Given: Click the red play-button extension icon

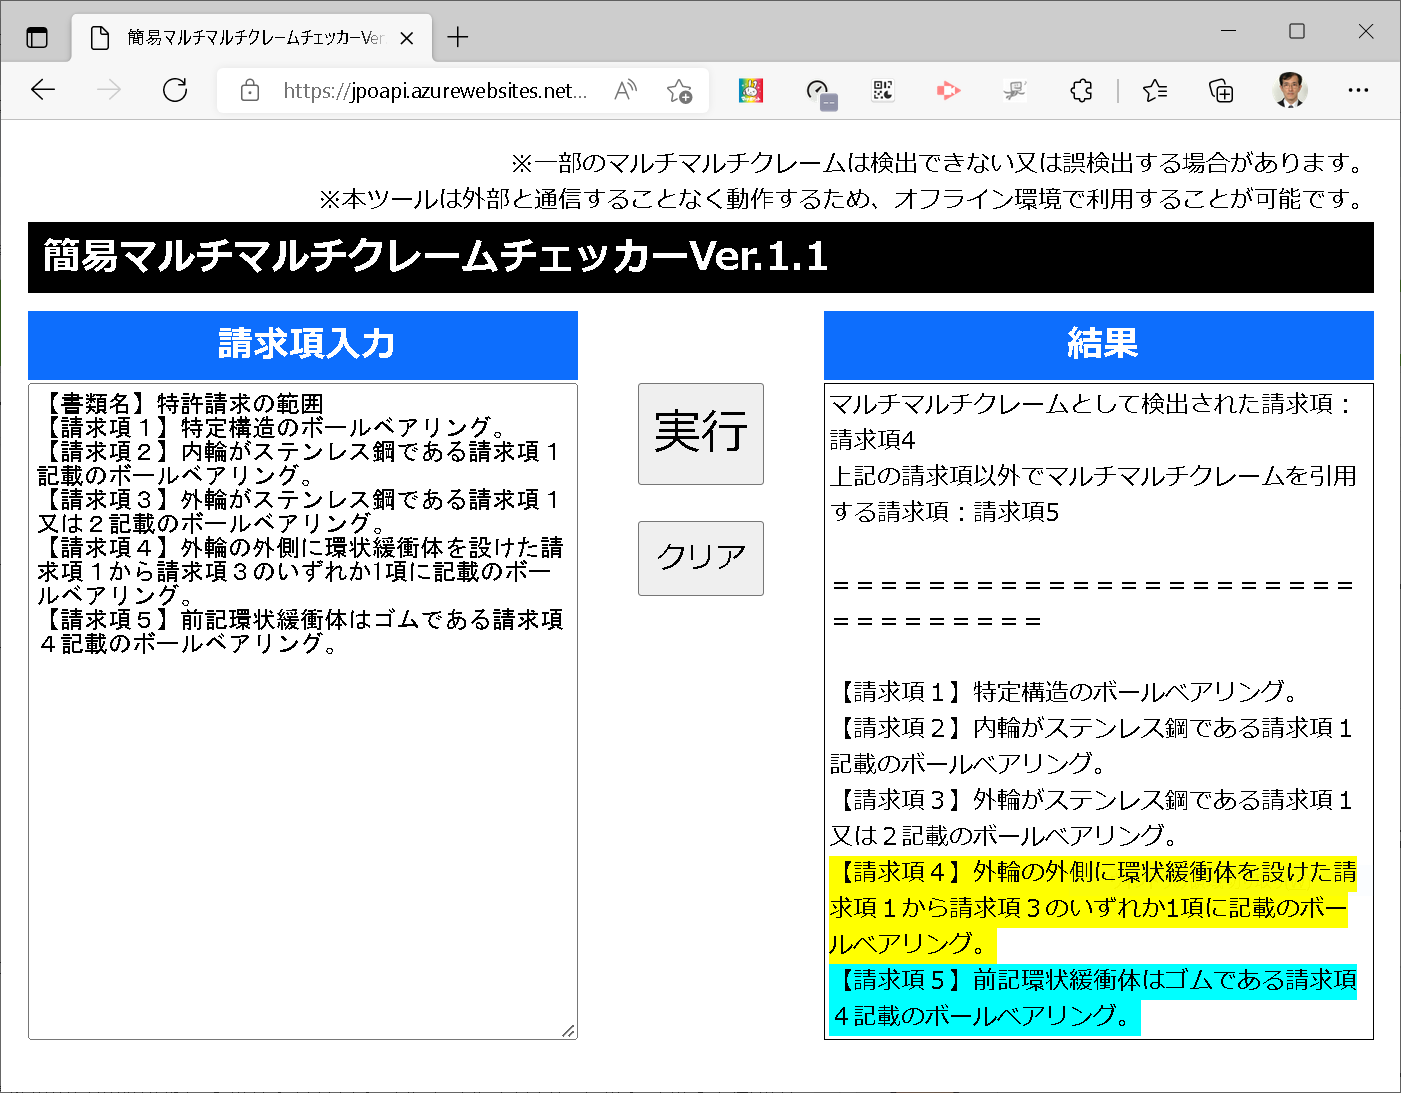Looking at the screenshot, I should 948,90.
